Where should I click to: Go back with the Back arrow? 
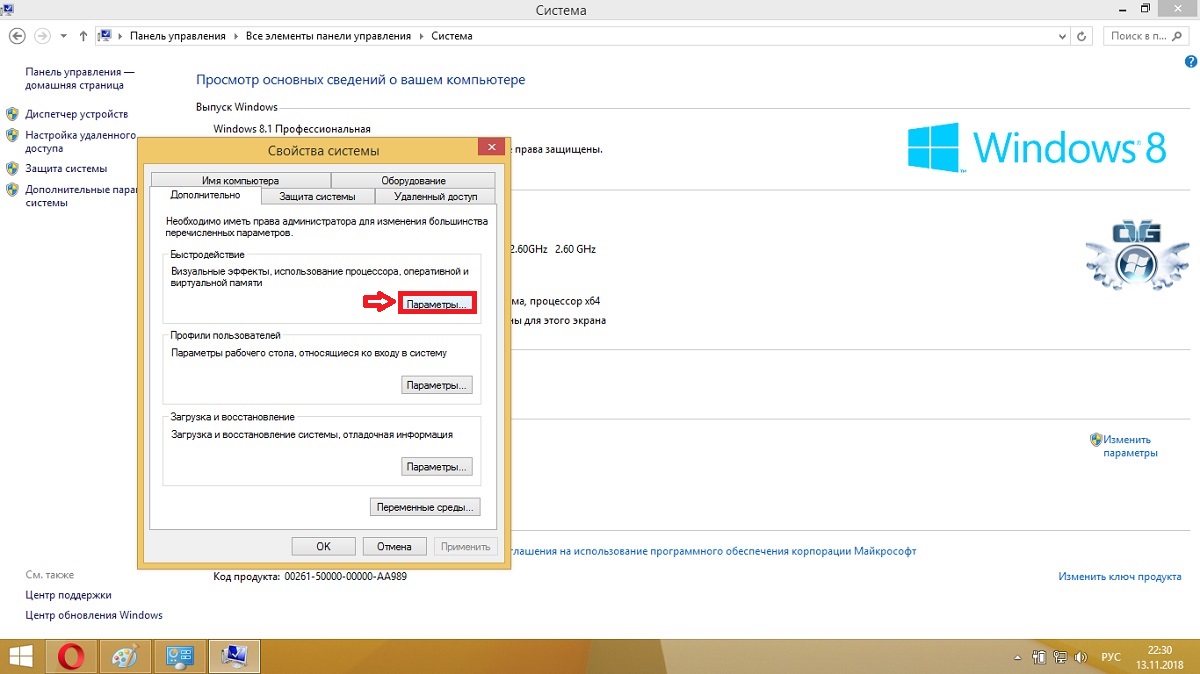17,35
